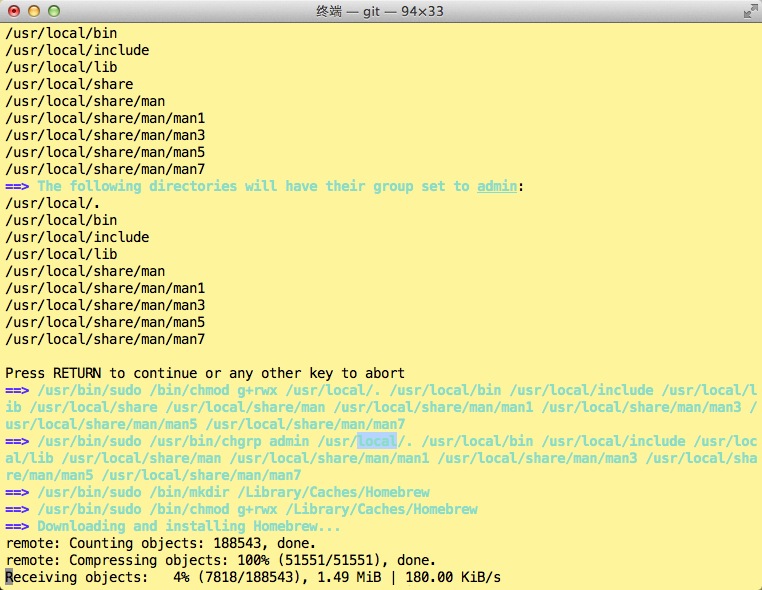This screenshot has height=590, width=762.
Task: Click the cursor block at 'Receiving objects' line
Action: [x=9, y=577]
